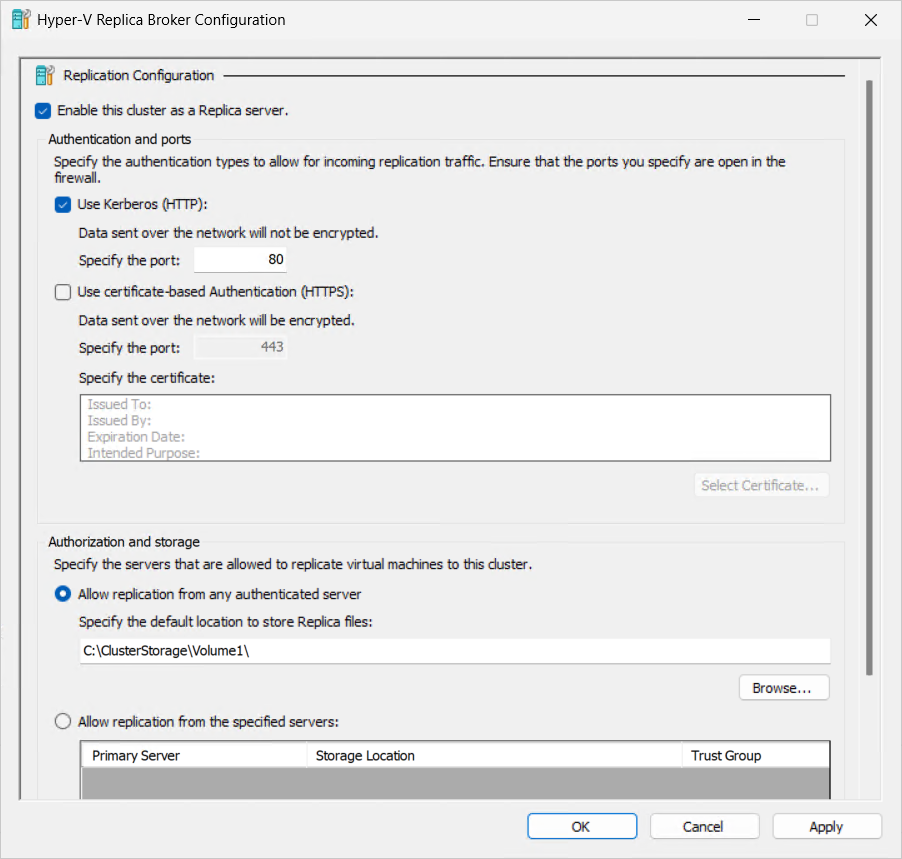Image resolution: width=902 pixels, height=859 pixels.
Task: Close the Hyper-V Replica Broker Configuration window
Action: [x=871, y=20]
